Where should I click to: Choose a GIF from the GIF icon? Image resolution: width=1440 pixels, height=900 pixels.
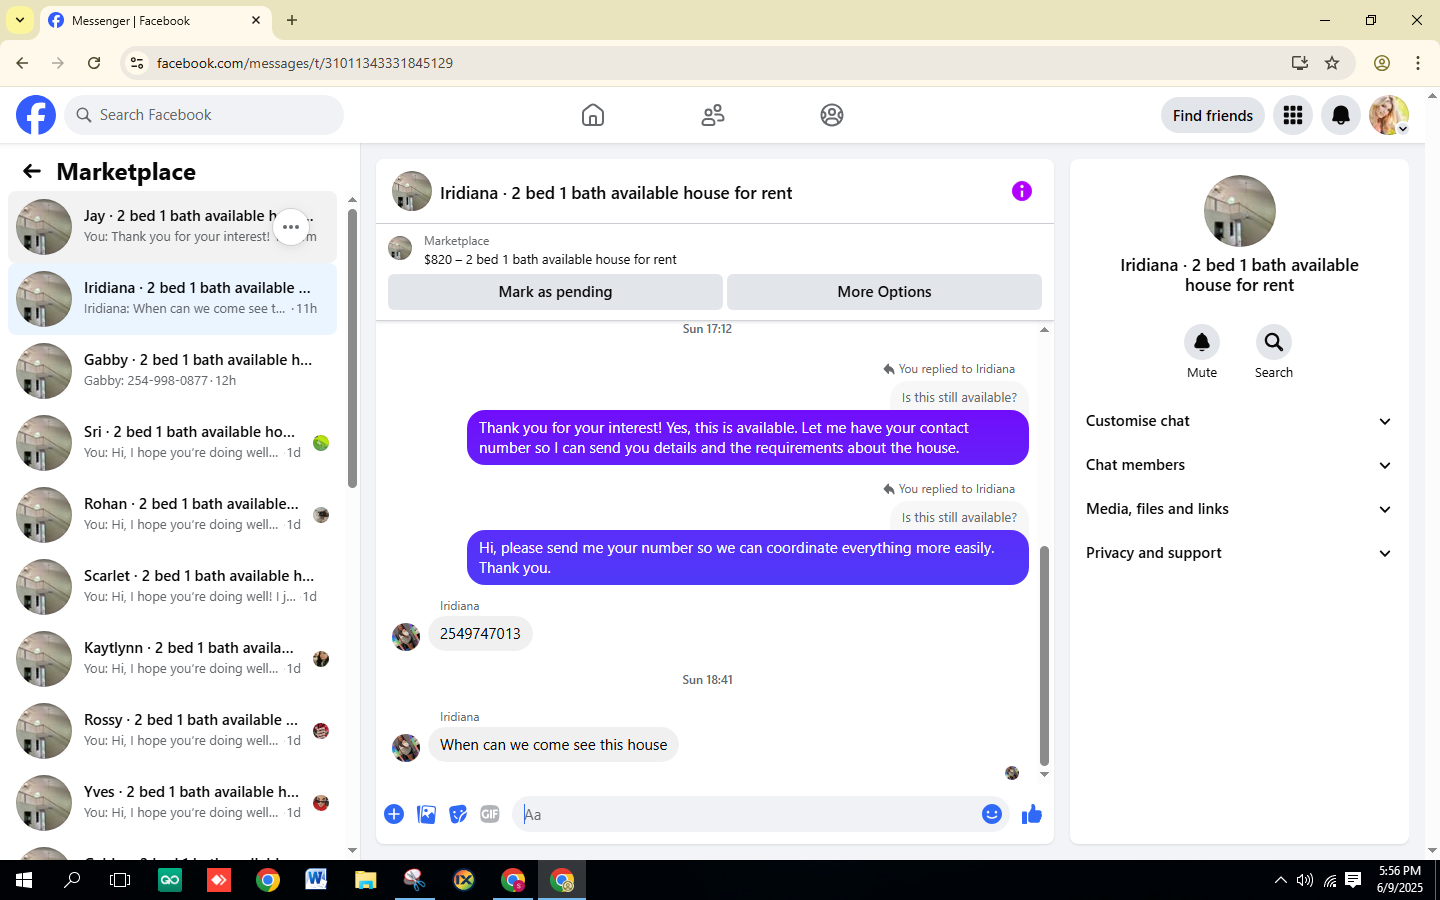(490, 814)
